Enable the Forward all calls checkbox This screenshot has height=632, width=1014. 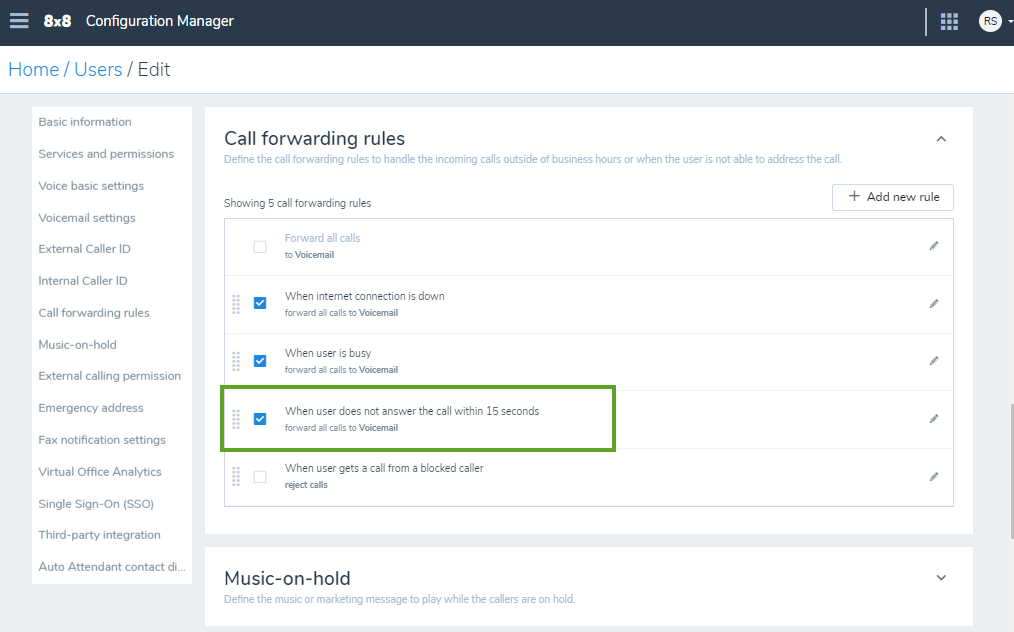260,246
